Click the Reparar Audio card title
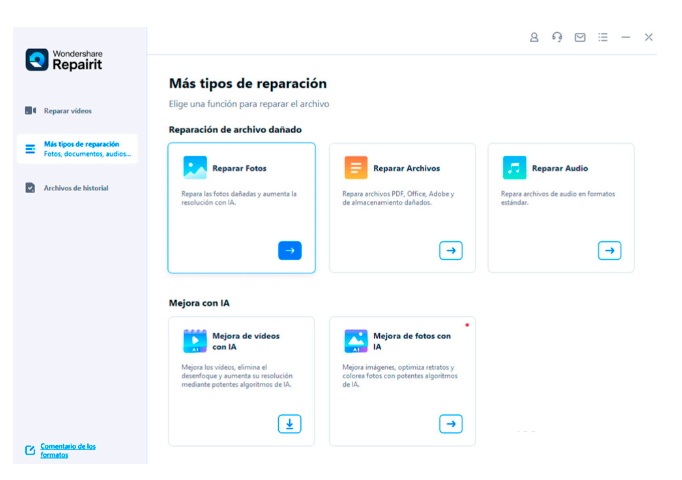 [560, 168]
